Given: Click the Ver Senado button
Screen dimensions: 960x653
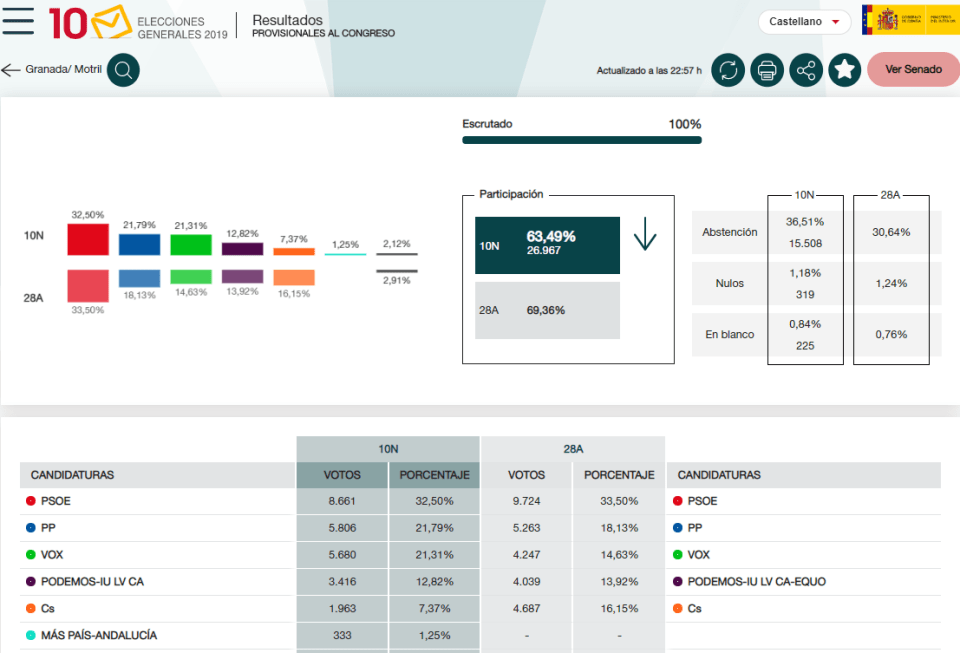Looking at the screenshot, I should pos(911,70).
